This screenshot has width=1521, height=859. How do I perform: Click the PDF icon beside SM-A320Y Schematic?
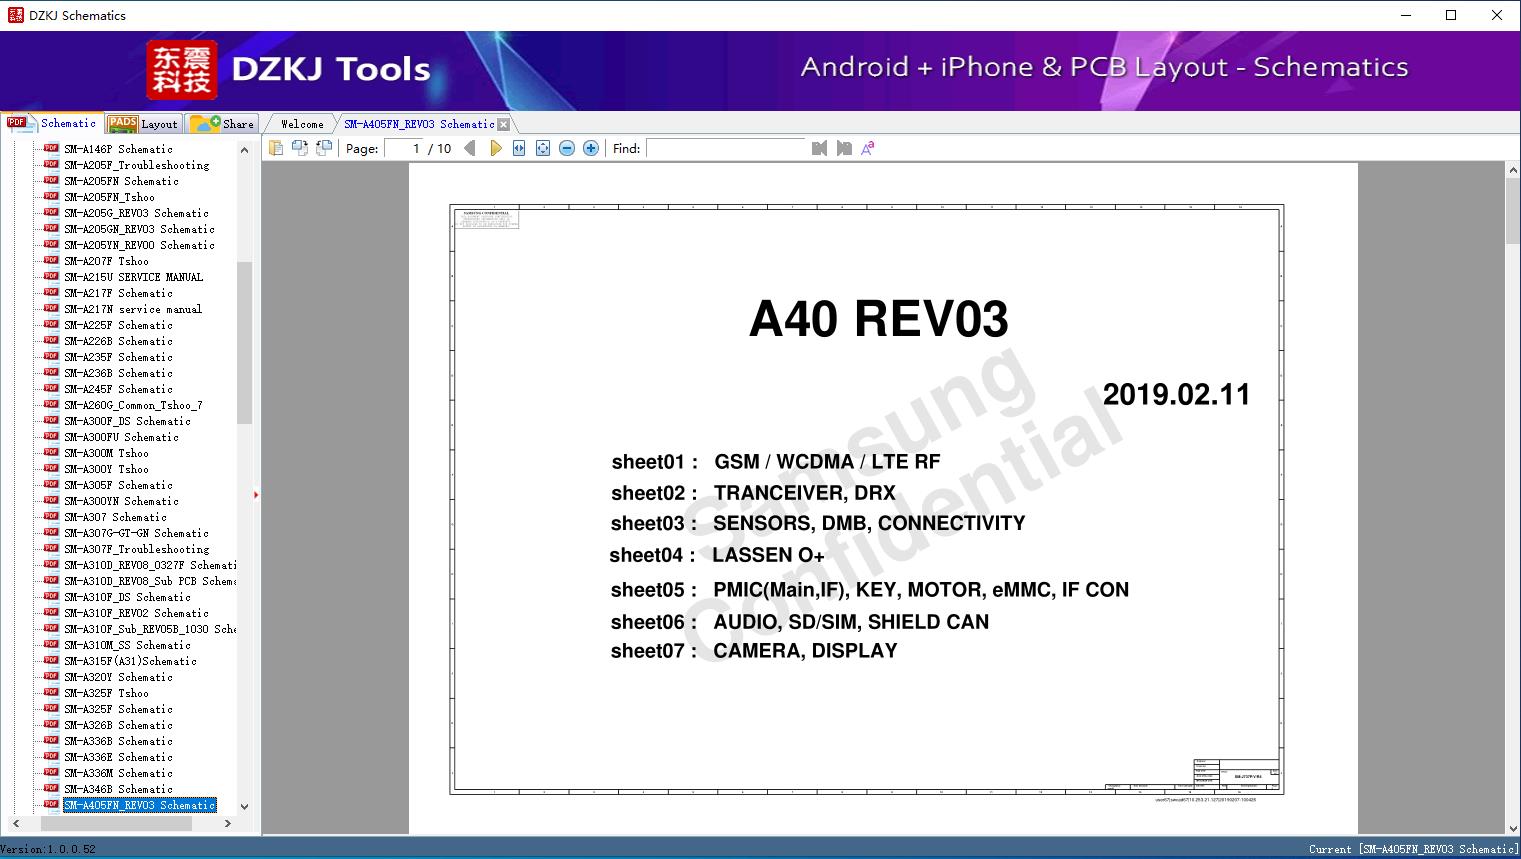click(x=51, y=676)
